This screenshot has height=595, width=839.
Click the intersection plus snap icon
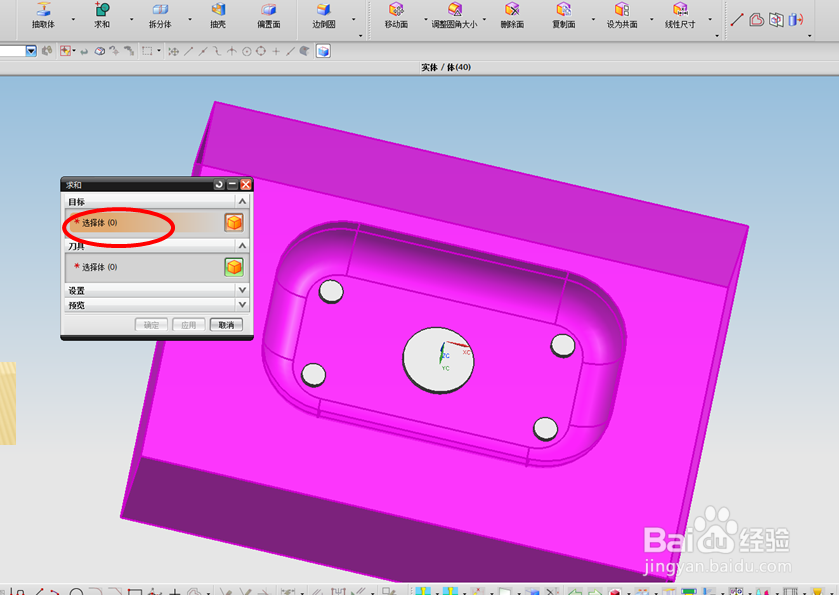click(x=276, y=51)
